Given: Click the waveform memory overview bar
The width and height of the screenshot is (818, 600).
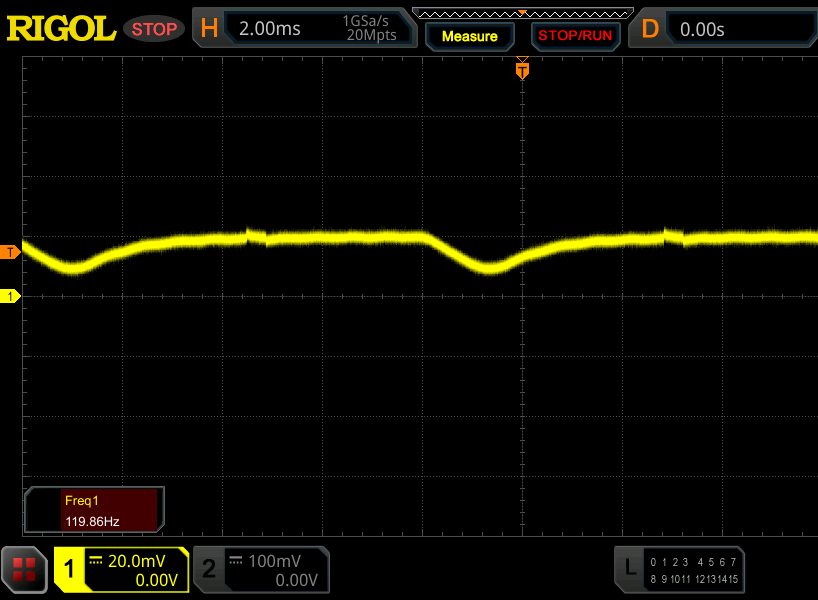Looking at the screenshot, I should point(523,14).
